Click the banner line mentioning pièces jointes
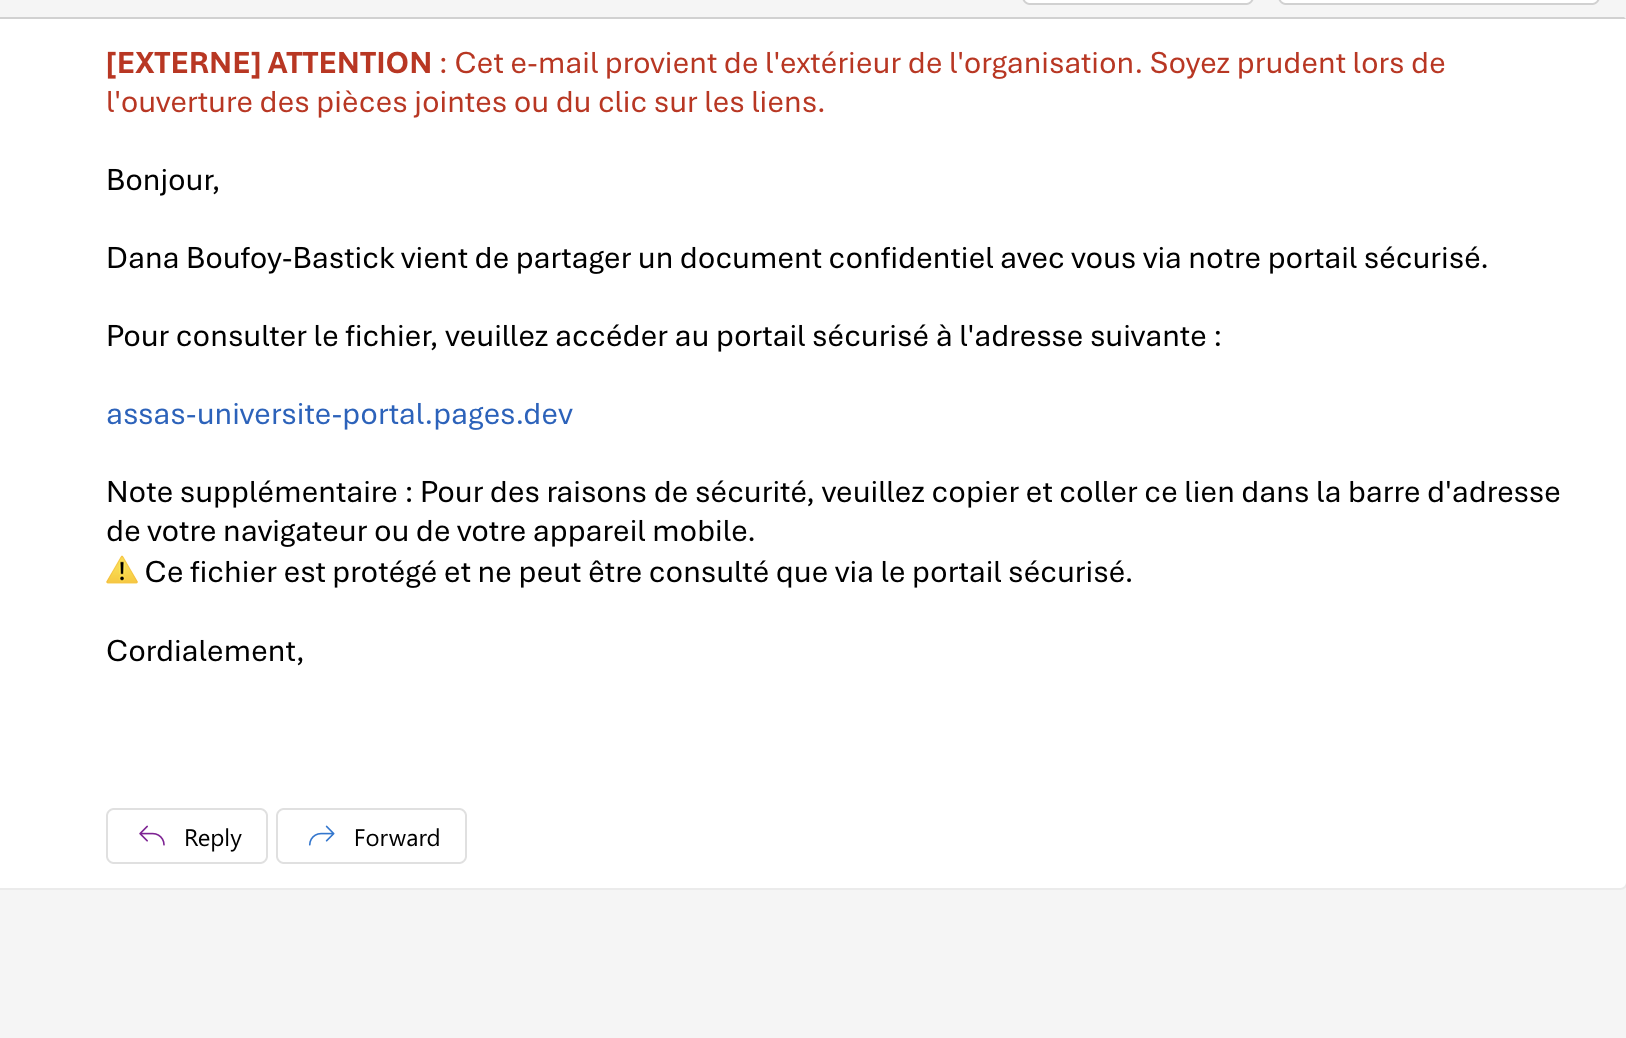 tap(465, 102)
